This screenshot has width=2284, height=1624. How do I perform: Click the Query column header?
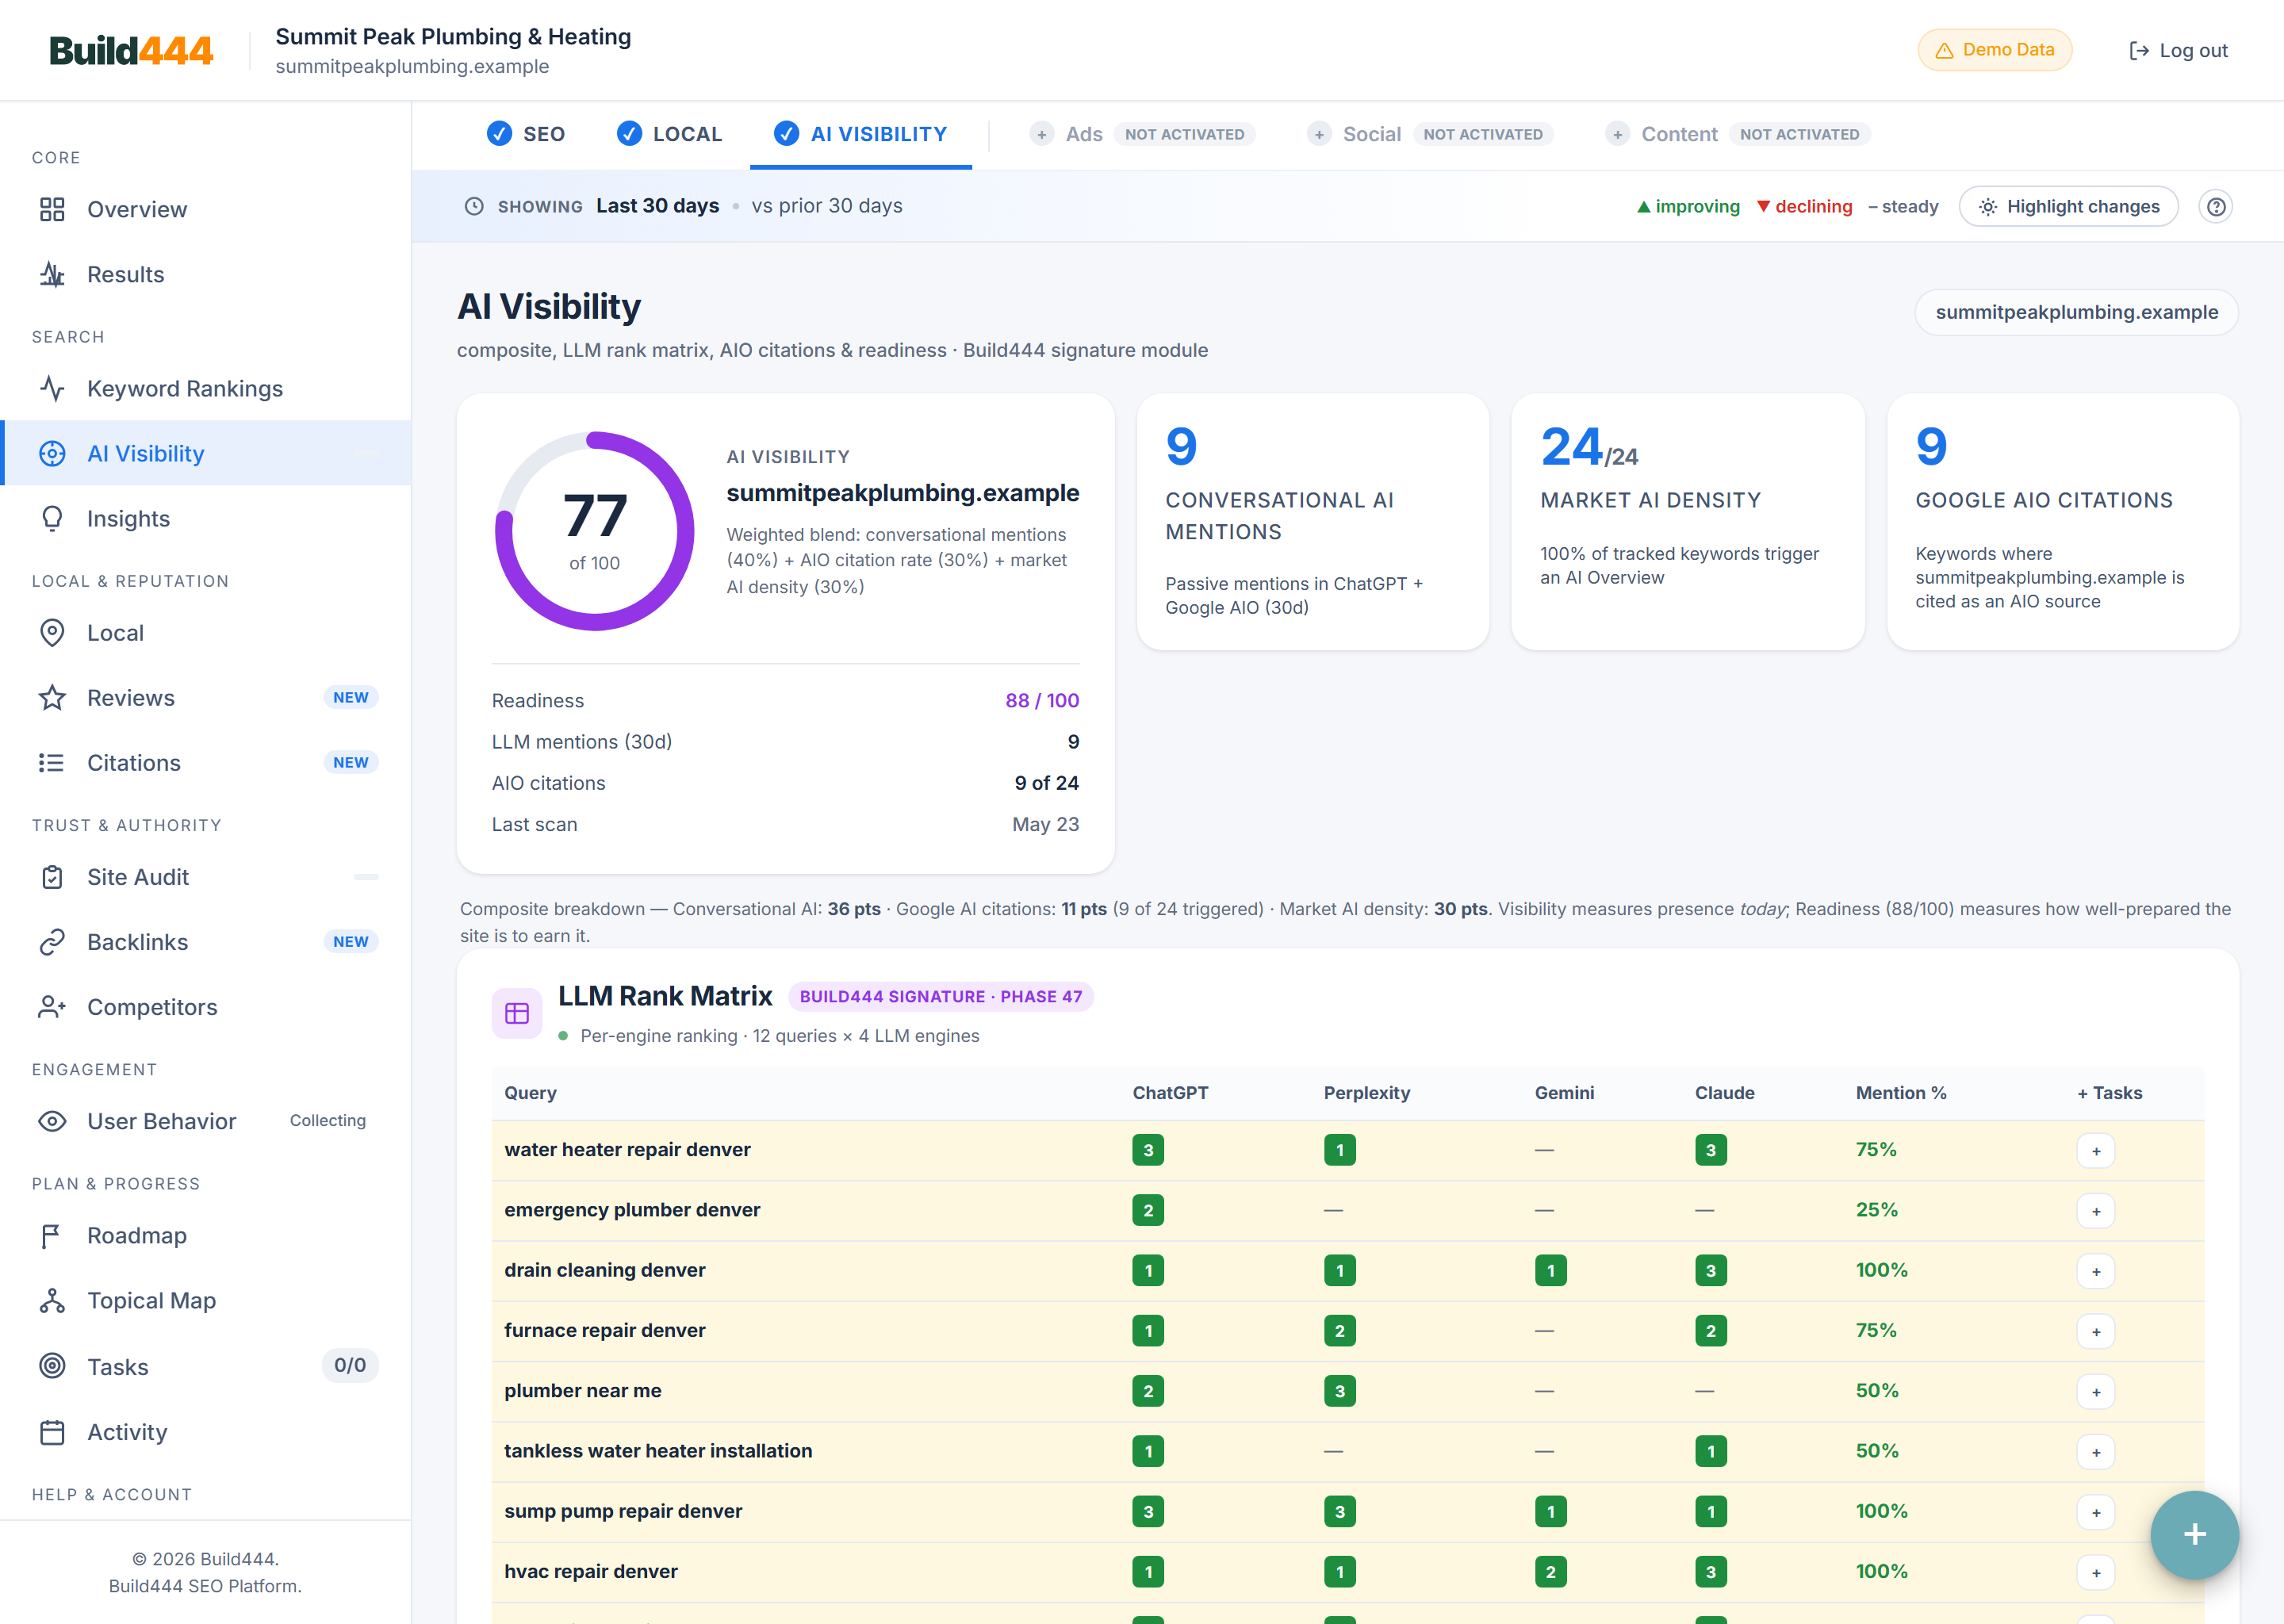[x=530, y=1093]
